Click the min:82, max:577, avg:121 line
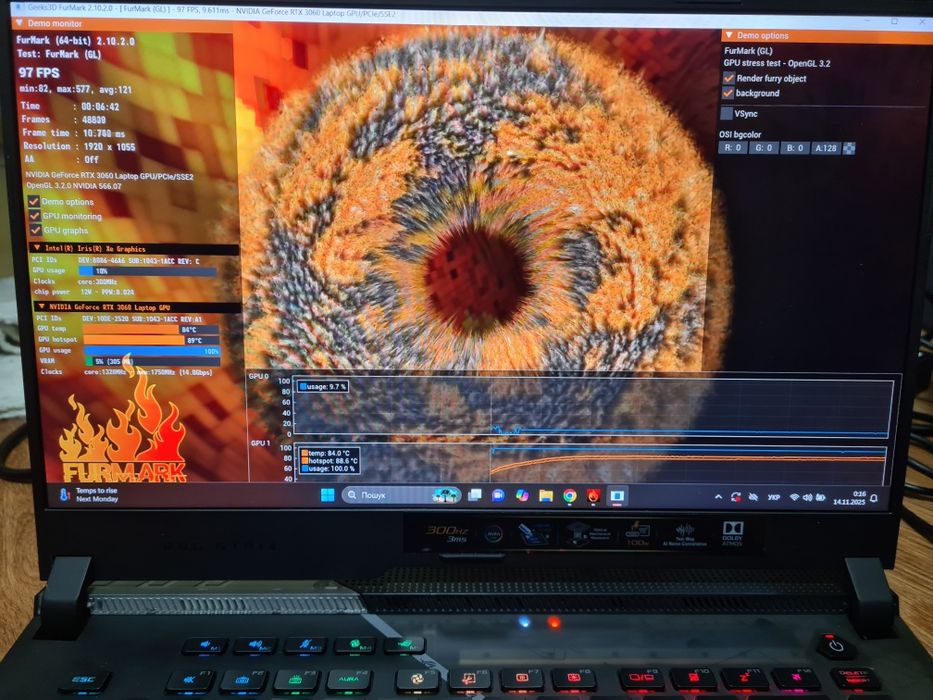 [76, 89]
